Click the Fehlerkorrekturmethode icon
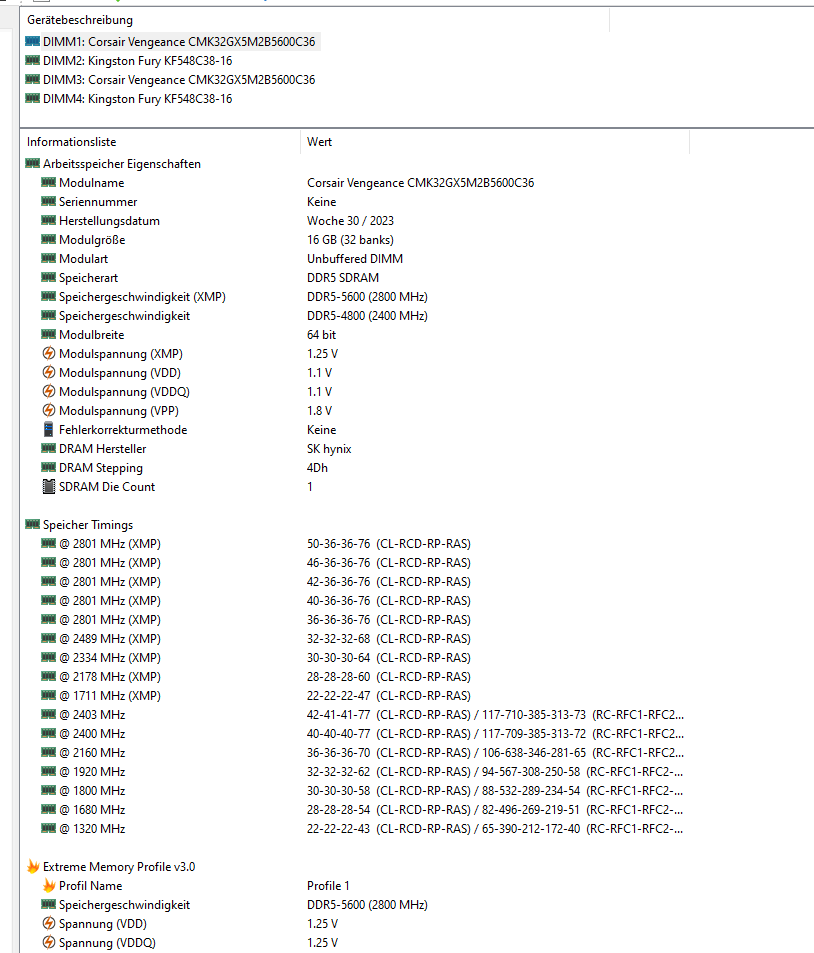Image resolution: width=814 pixels, height=953 pixels. click(x=49, y=429)
